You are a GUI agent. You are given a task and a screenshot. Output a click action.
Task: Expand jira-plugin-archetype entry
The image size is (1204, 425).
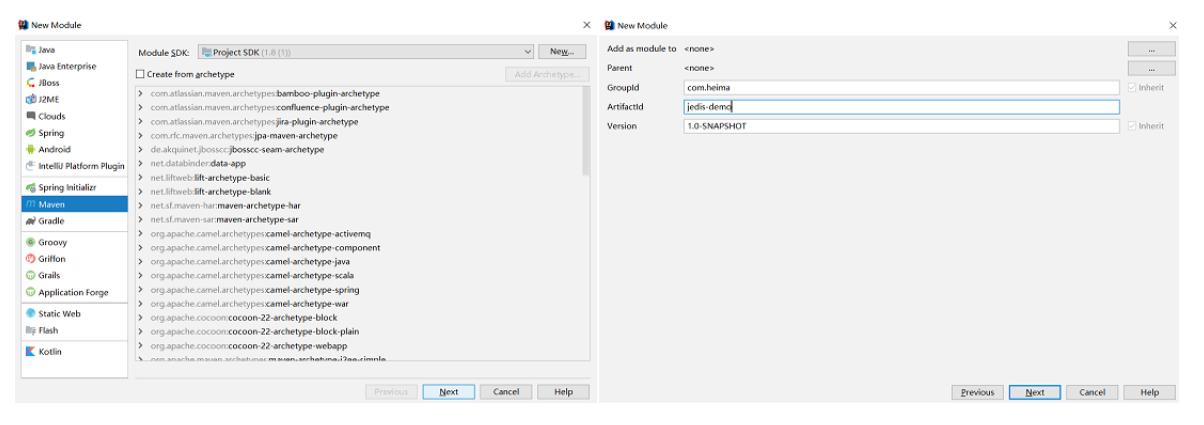[x=140, y=121]
